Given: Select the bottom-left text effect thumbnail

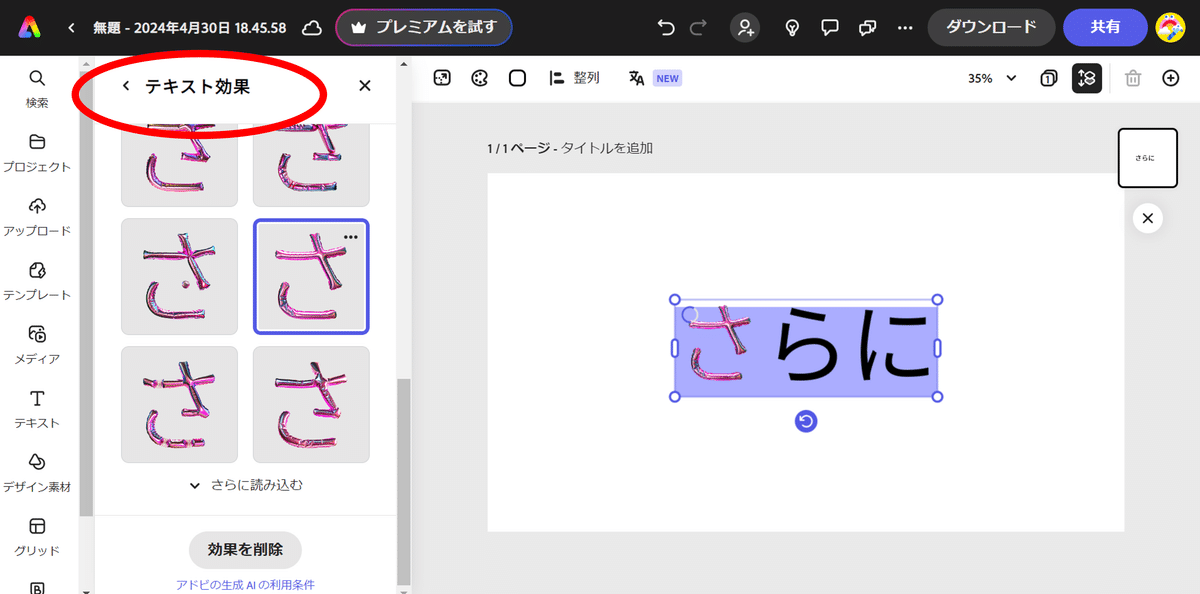Looking at the screenshot, I should (x=180, y=404).
